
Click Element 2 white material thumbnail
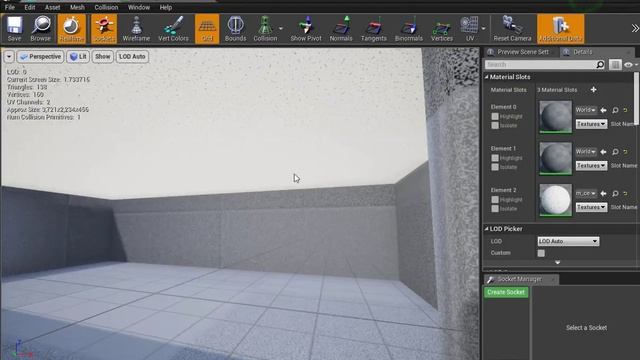coord(556,200)
